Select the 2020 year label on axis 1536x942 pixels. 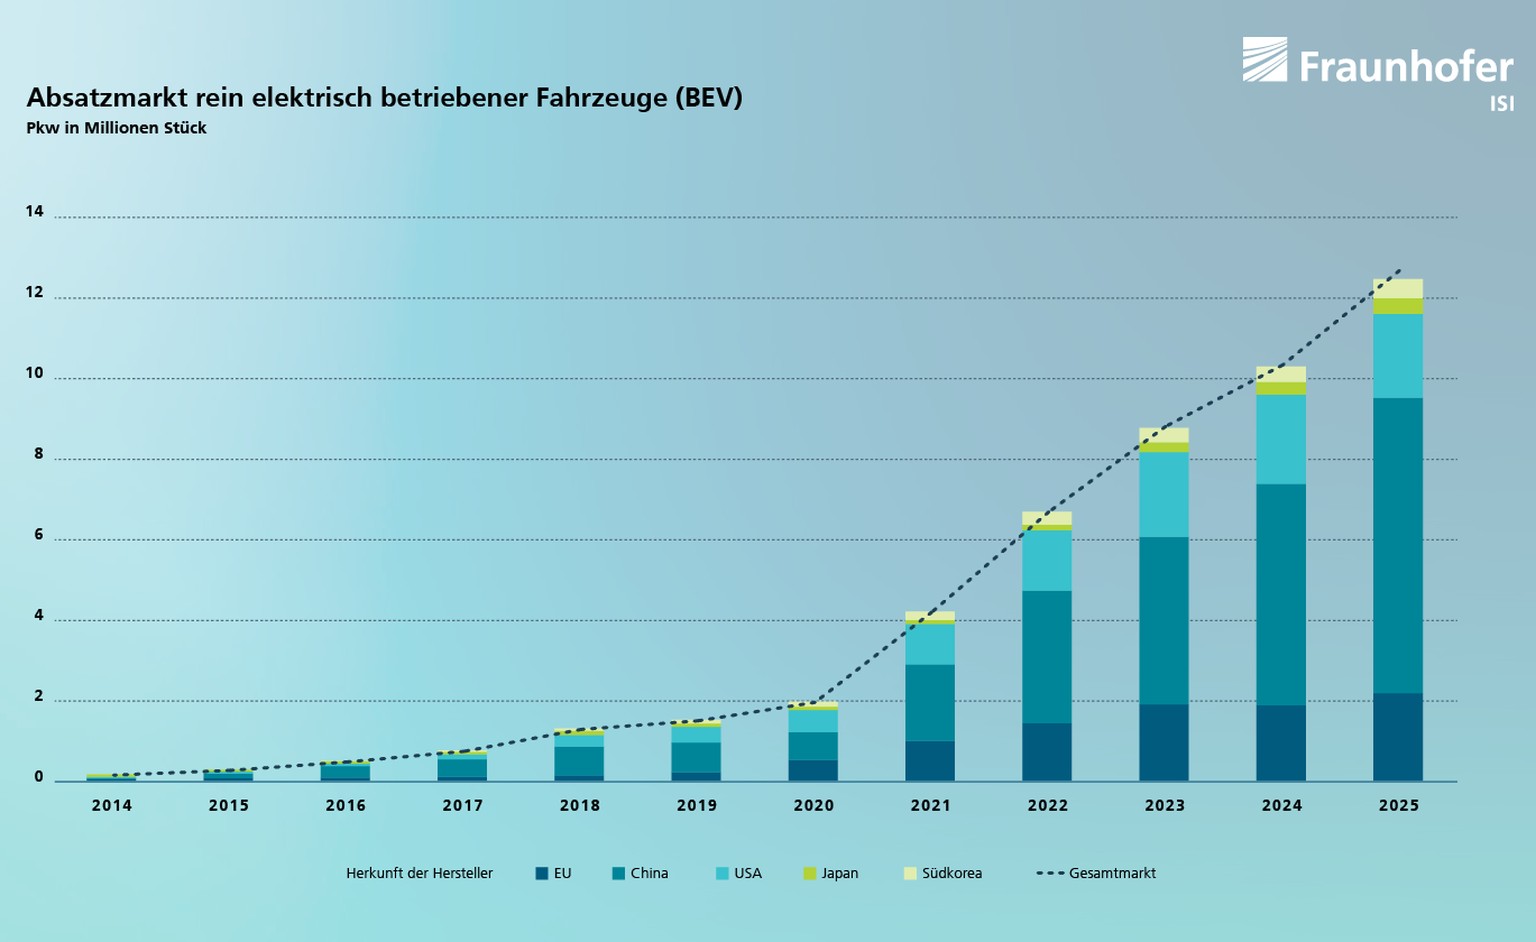click(x=813, y=805)
